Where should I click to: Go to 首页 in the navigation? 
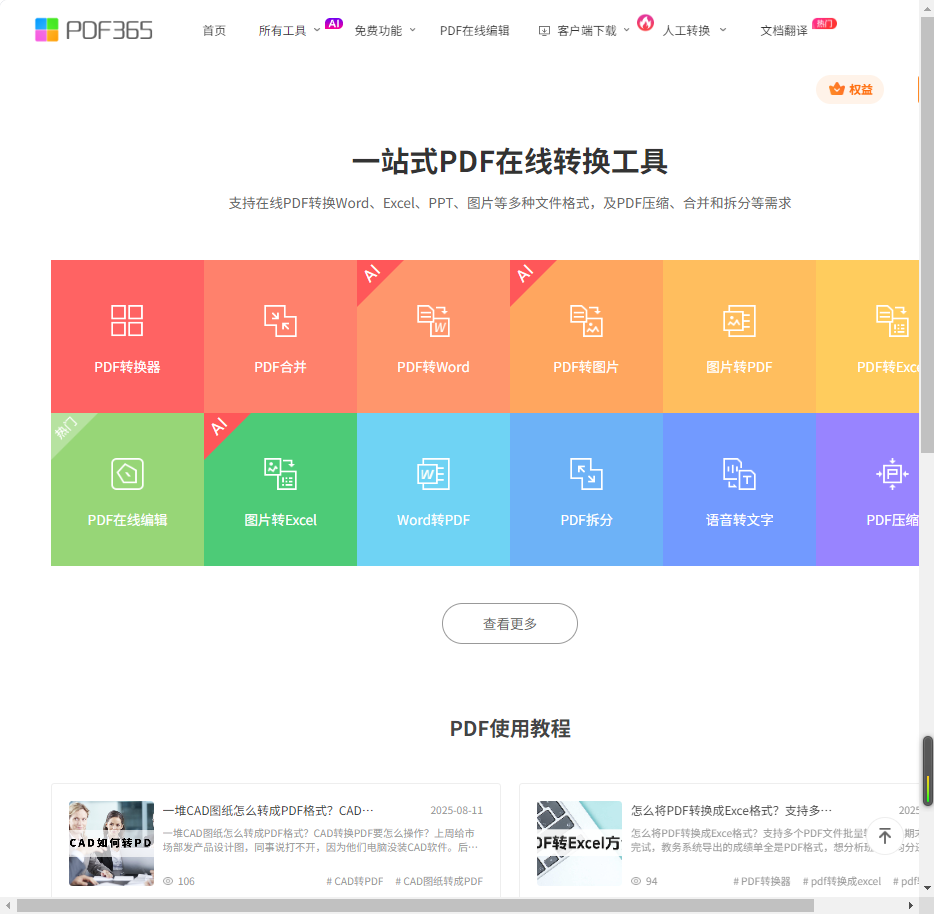click(x=214, y=30)
